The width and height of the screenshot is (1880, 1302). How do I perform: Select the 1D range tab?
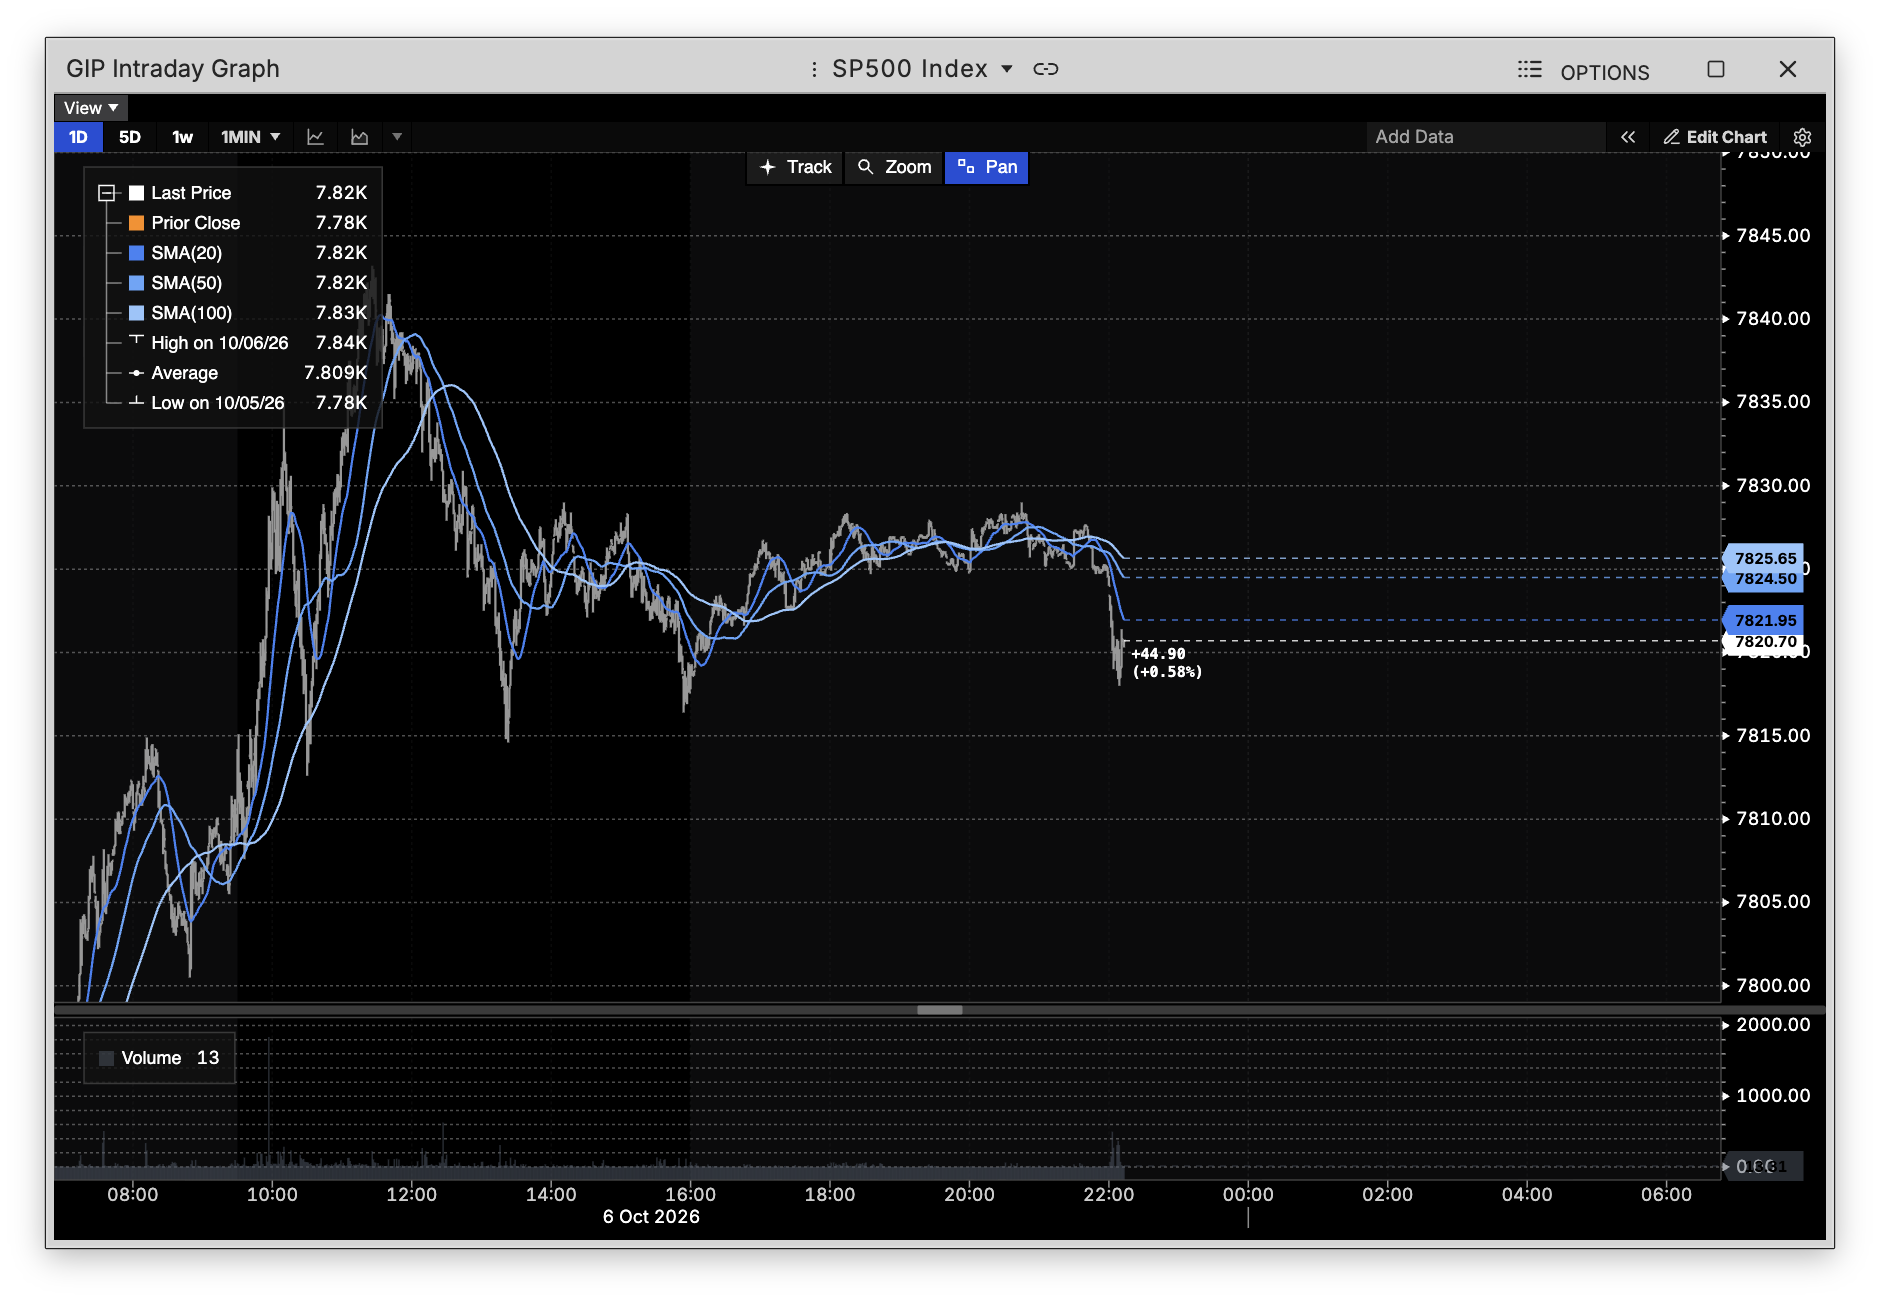[x=78, y=137]
